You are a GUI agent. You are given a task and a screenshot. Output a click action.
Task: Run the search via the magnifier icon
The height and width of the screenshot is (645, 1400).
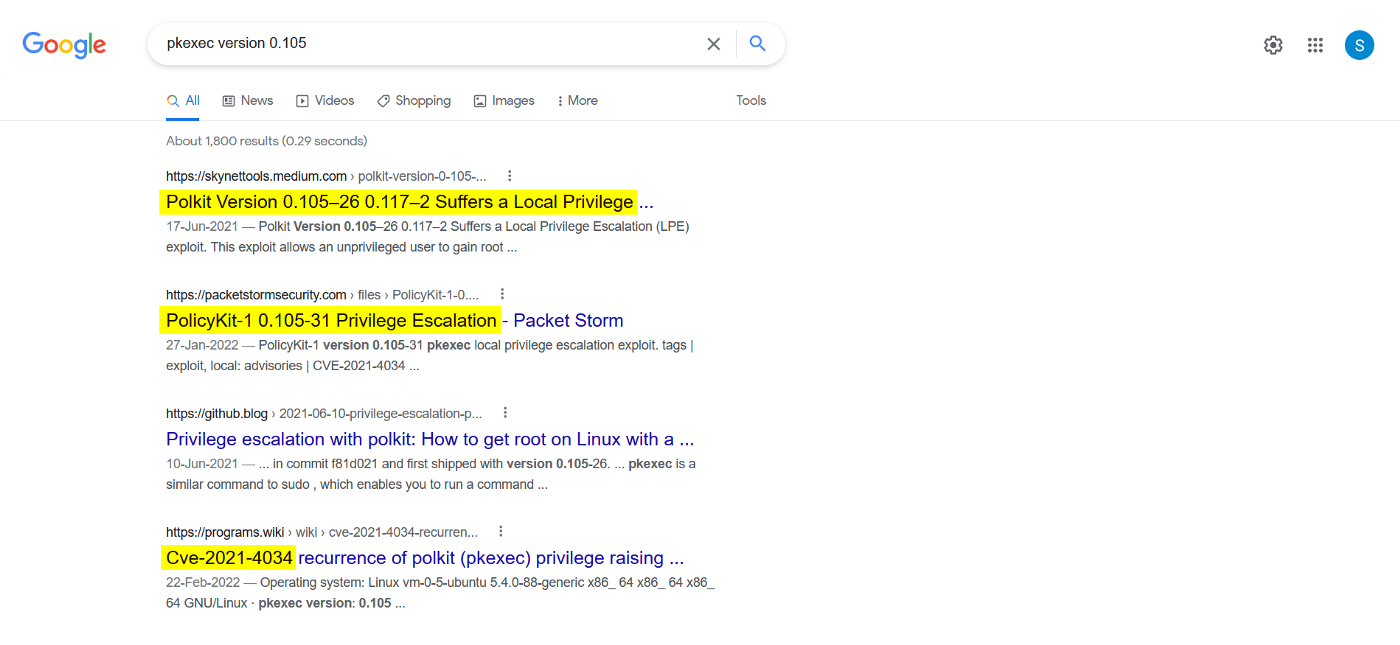click(x=757, y=43)
